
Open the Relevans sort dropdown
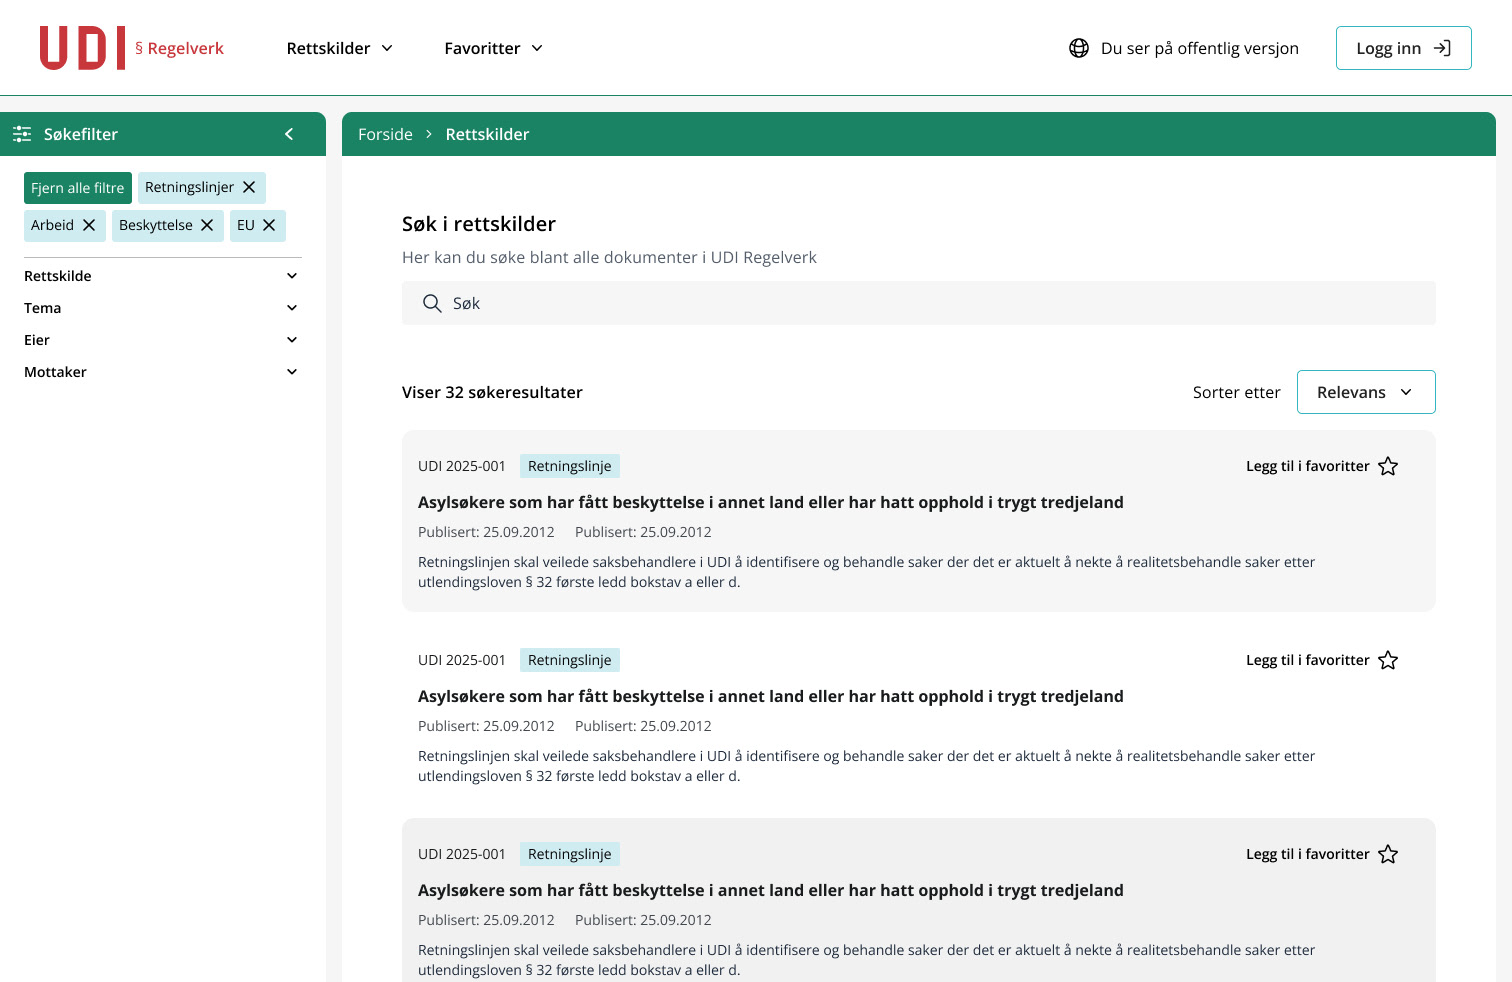pos(1366,392)
